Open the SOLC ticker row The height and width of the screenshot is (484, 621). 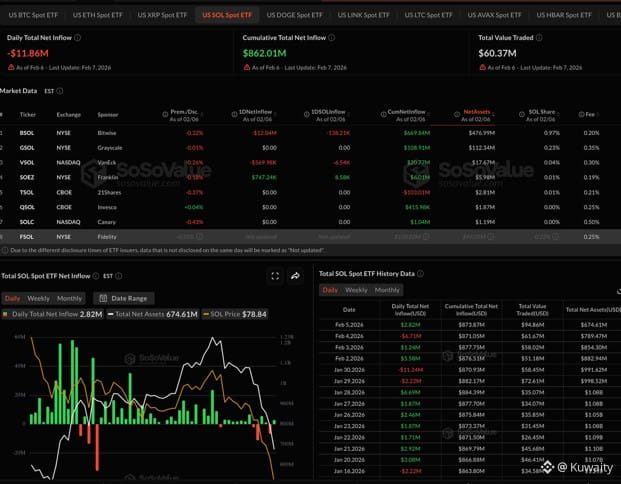(x=27, y=222)
